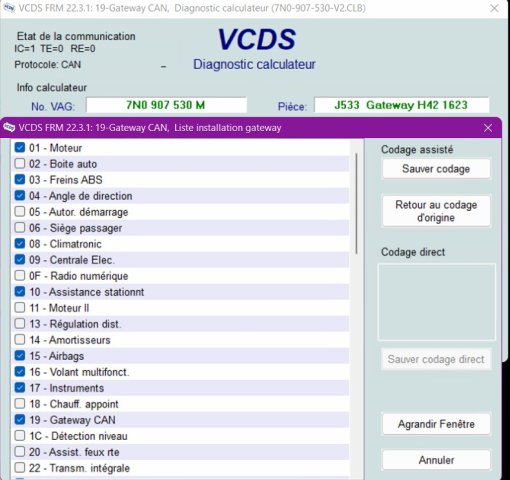Image resolution: width=510 pixels, height=480 pixels.
Task: Select the '01 - Moteur' label text
Action: 55,148
